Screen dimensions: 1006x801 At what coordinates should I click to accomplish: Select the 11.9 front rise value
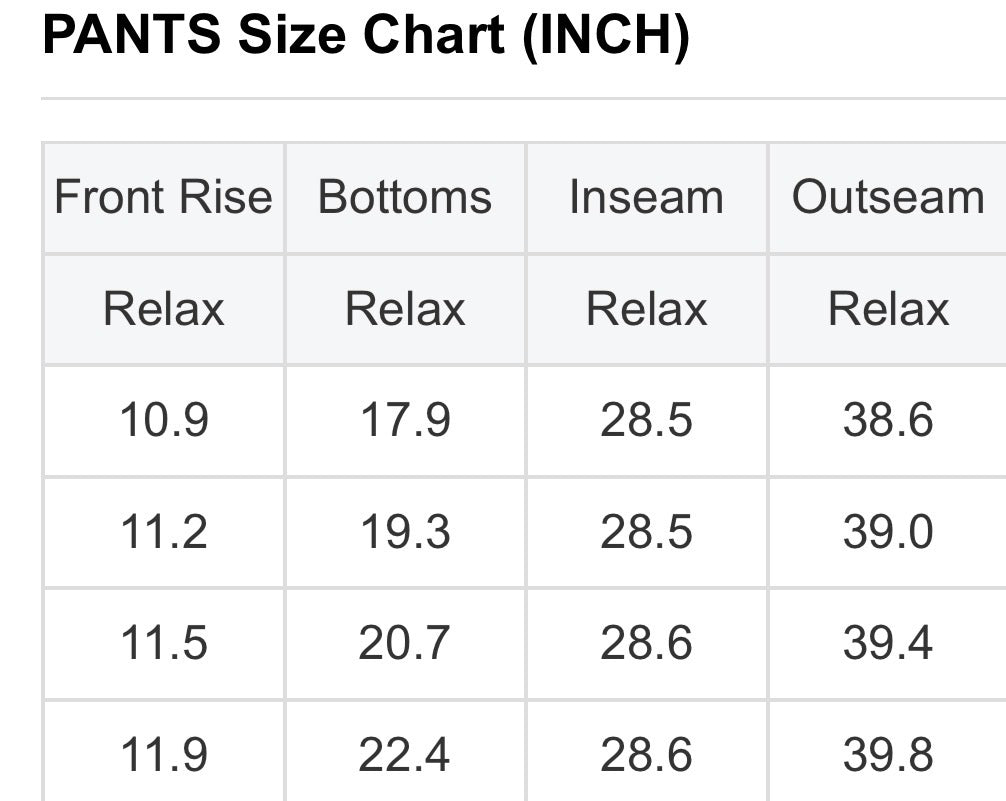coord(163,755)
